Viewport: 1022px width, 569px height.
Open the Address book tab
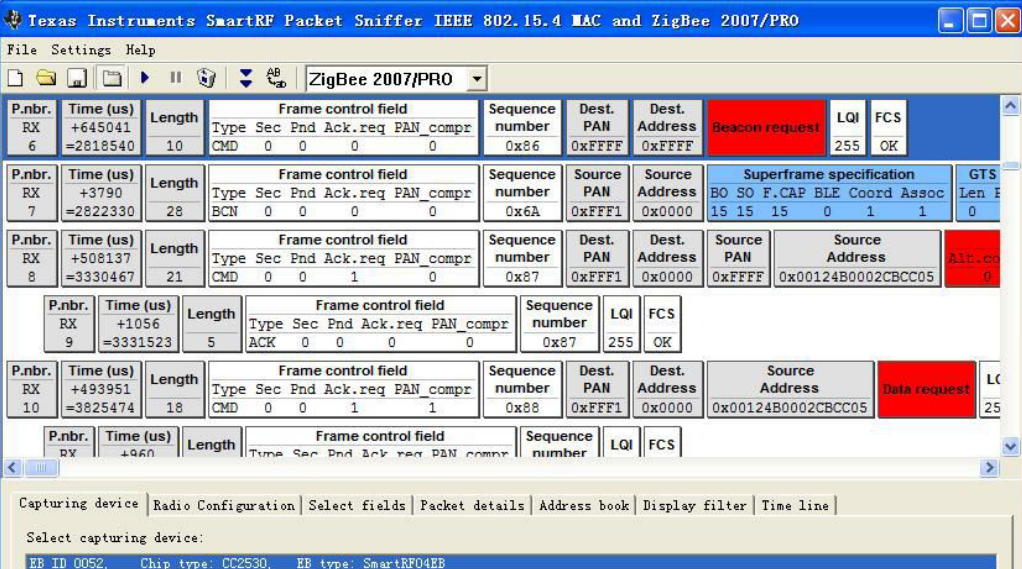click(x=584, y=506)
